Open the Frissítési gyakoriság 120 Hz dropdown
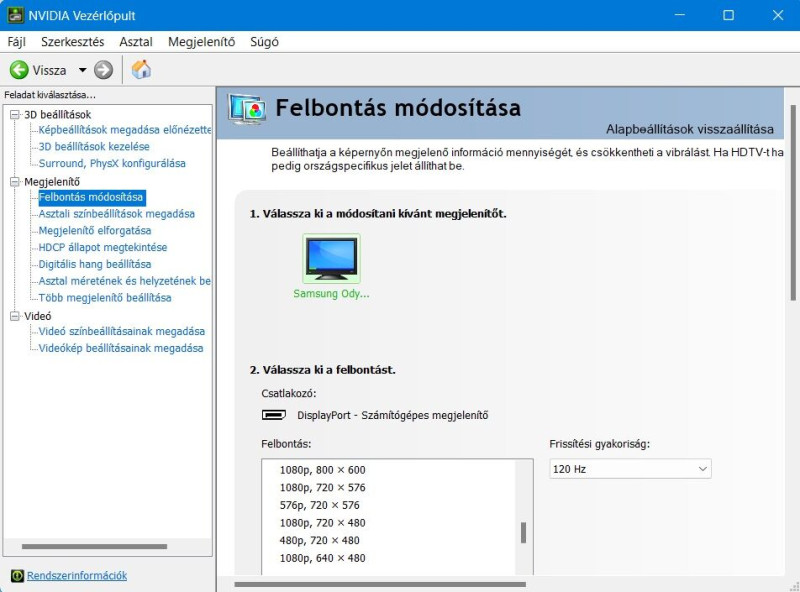This screenshot has width=800, height=592. pos(630,469)
